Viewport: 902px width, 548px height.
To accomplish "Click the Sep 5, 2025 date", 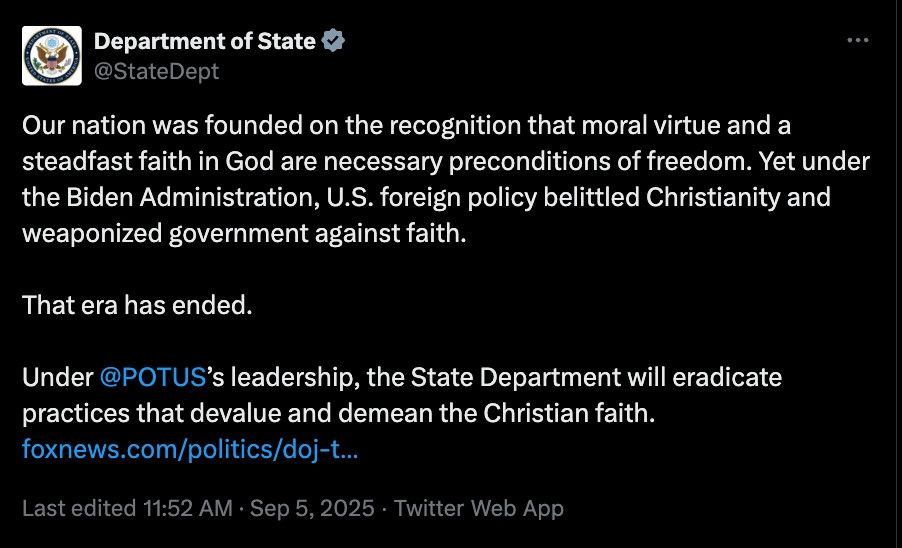I will click(313, 508).
